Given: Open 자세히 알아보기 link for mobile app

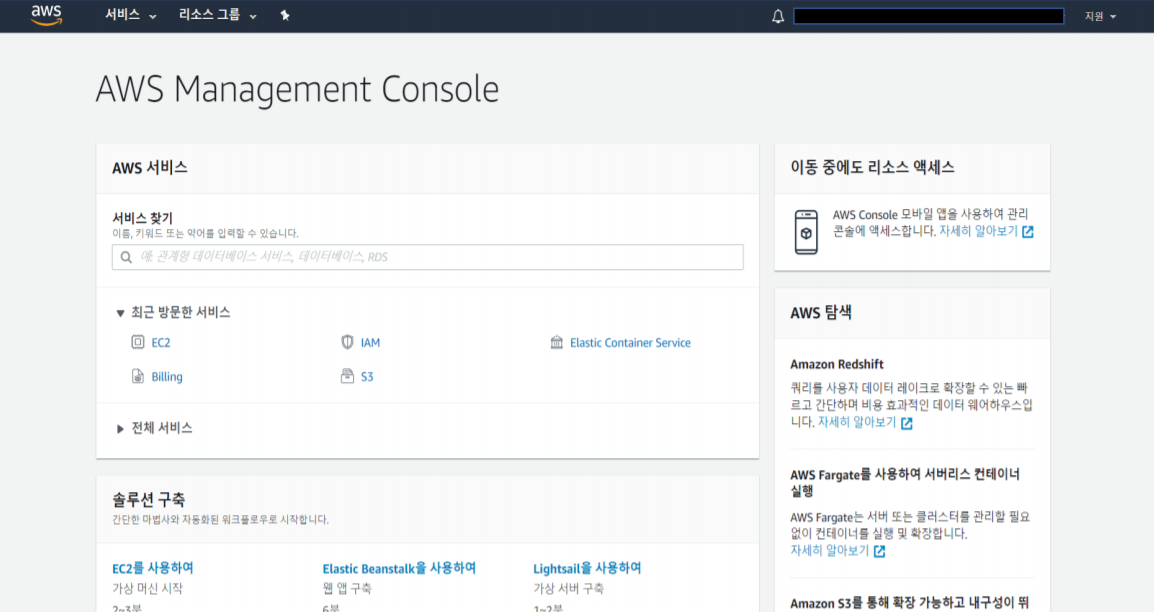Looking at the screenshot, I should pos(978,231).
